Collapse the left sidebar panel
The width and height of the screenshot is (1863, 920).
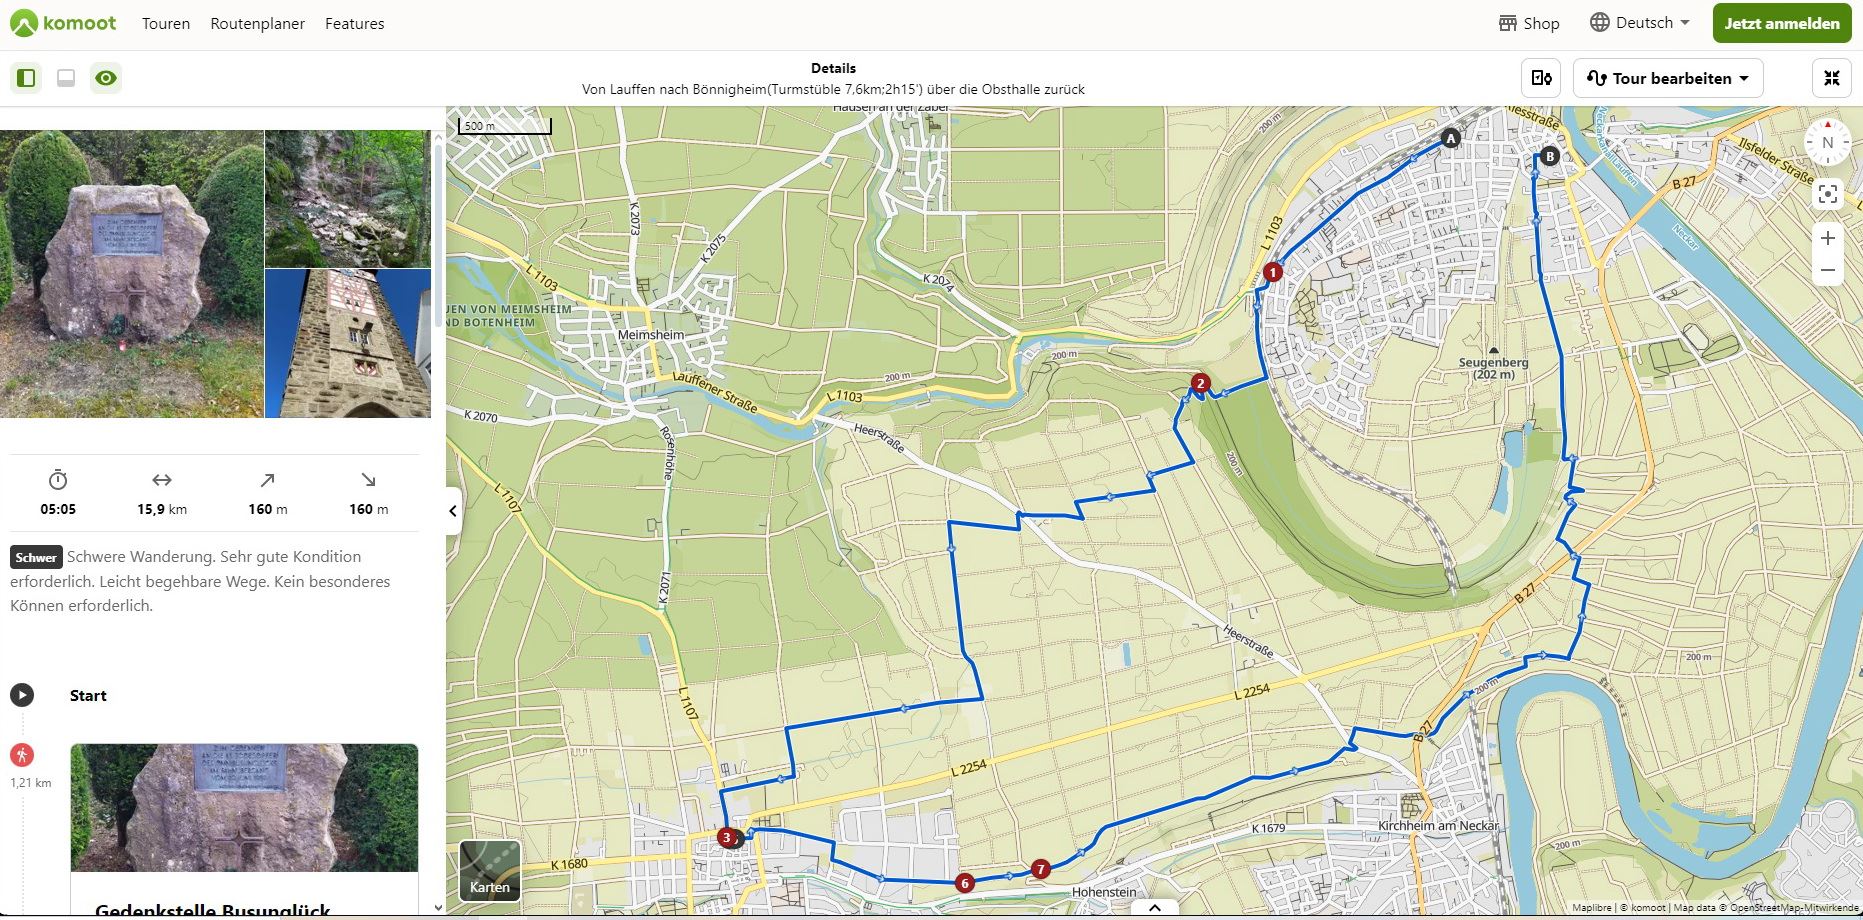453,511
